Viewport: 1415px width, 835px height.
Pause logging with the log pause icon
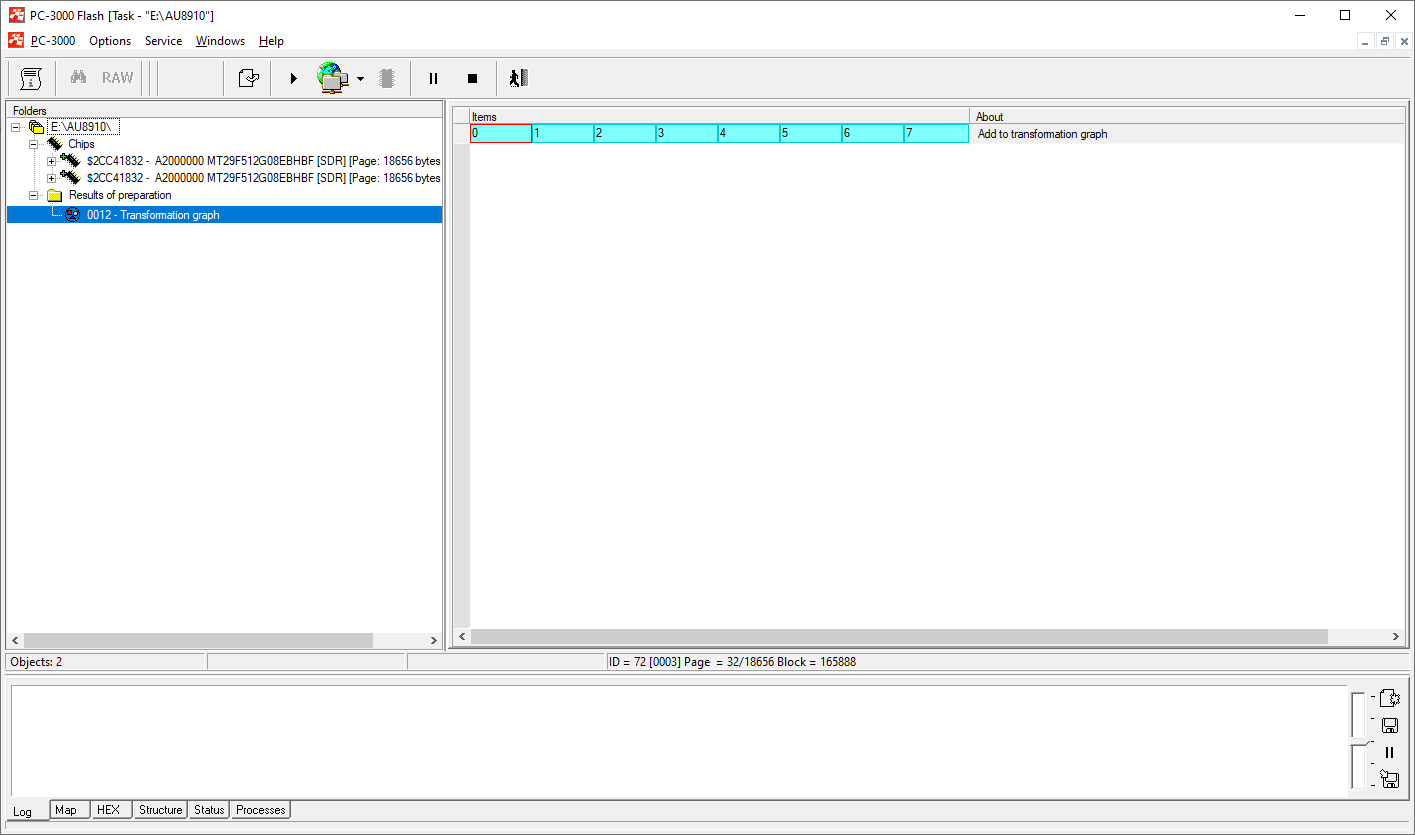click(x=1389, y=753)
